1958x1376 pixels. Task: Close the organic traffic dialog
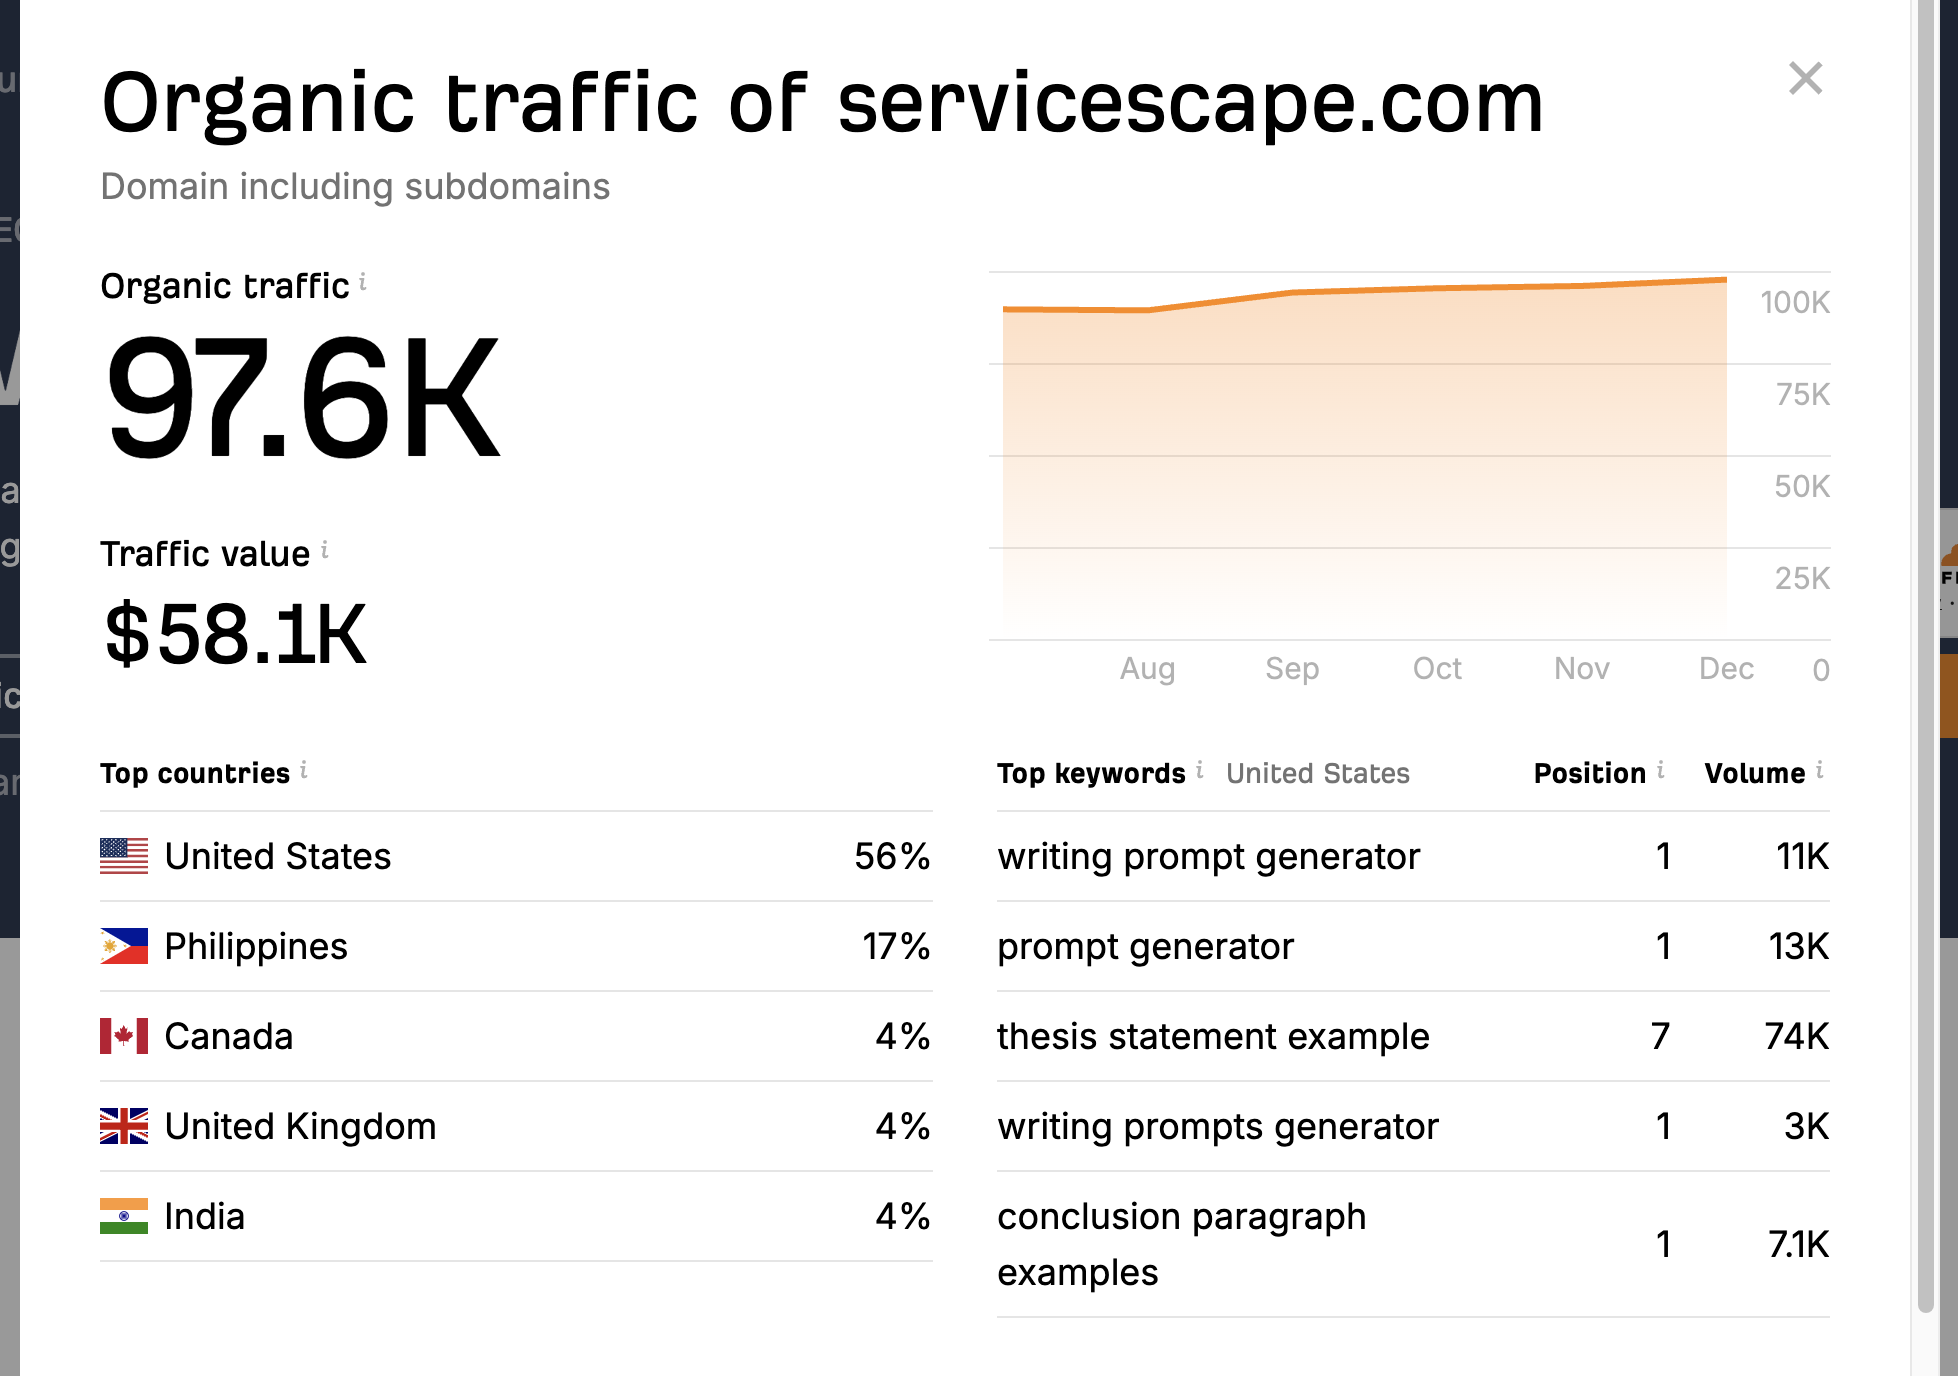[x=1805, y=78]
